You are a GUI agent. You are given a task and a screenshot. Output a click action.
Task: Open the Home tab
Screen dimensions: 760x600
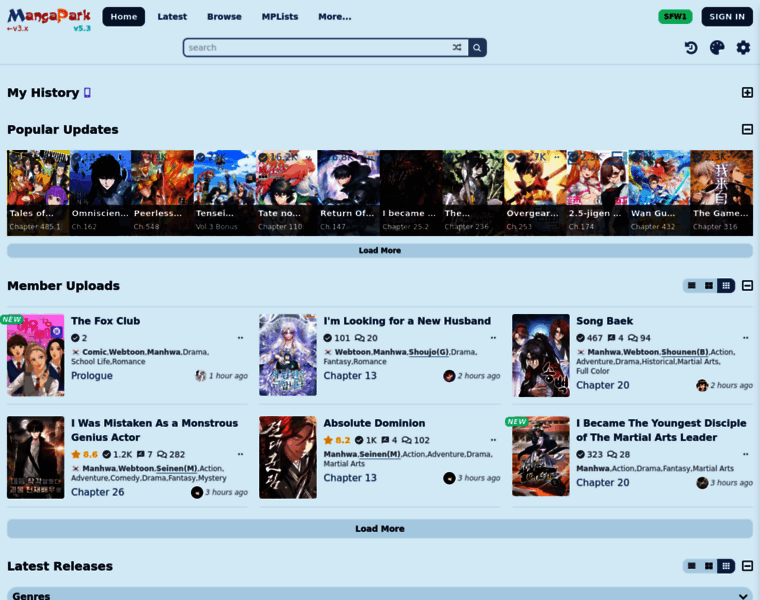(x=124, y=16)
